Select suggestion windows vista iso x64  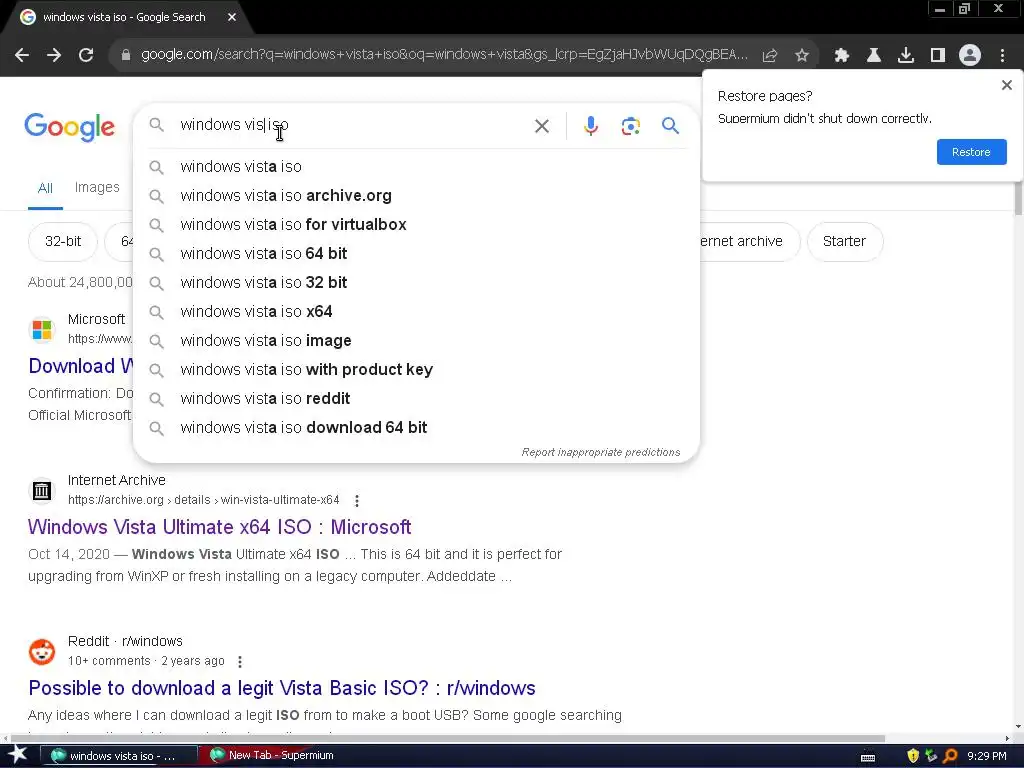[416, 312]
